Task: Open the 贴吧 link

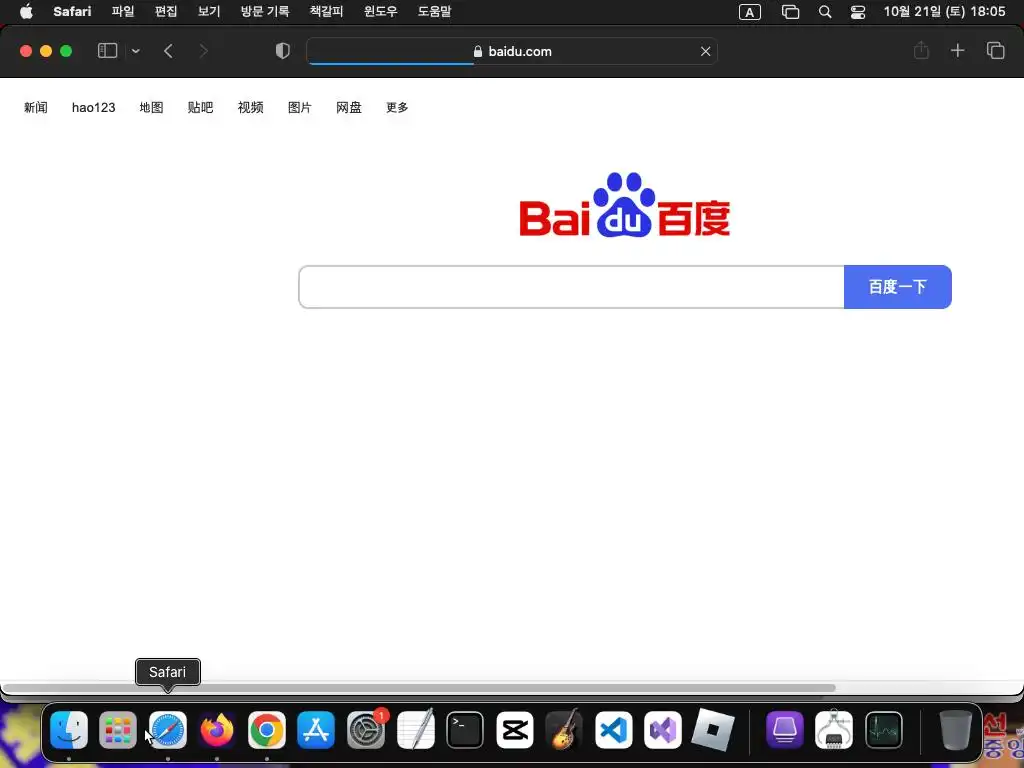Action: (x=200, y=107)
